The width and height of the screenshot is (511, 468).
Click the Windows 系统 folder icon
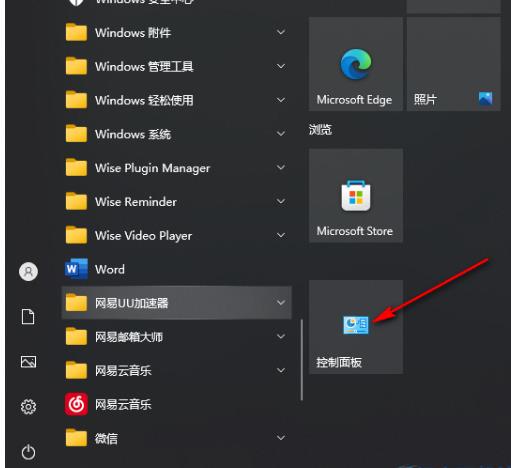point(76,134)
